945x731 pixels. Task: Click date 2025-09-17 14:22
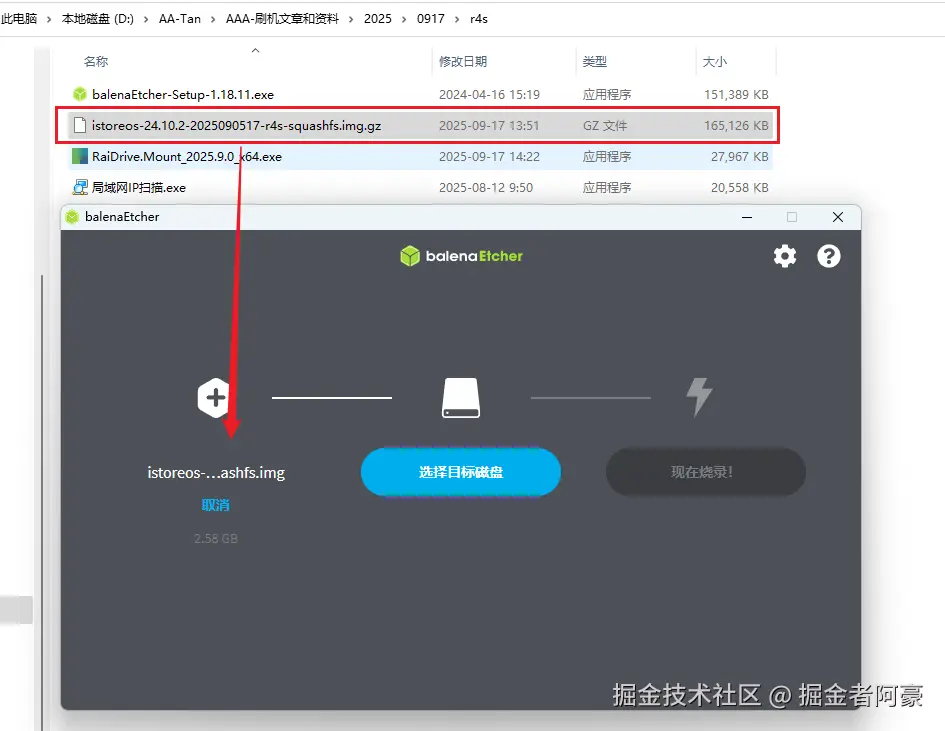coord(489,157)
